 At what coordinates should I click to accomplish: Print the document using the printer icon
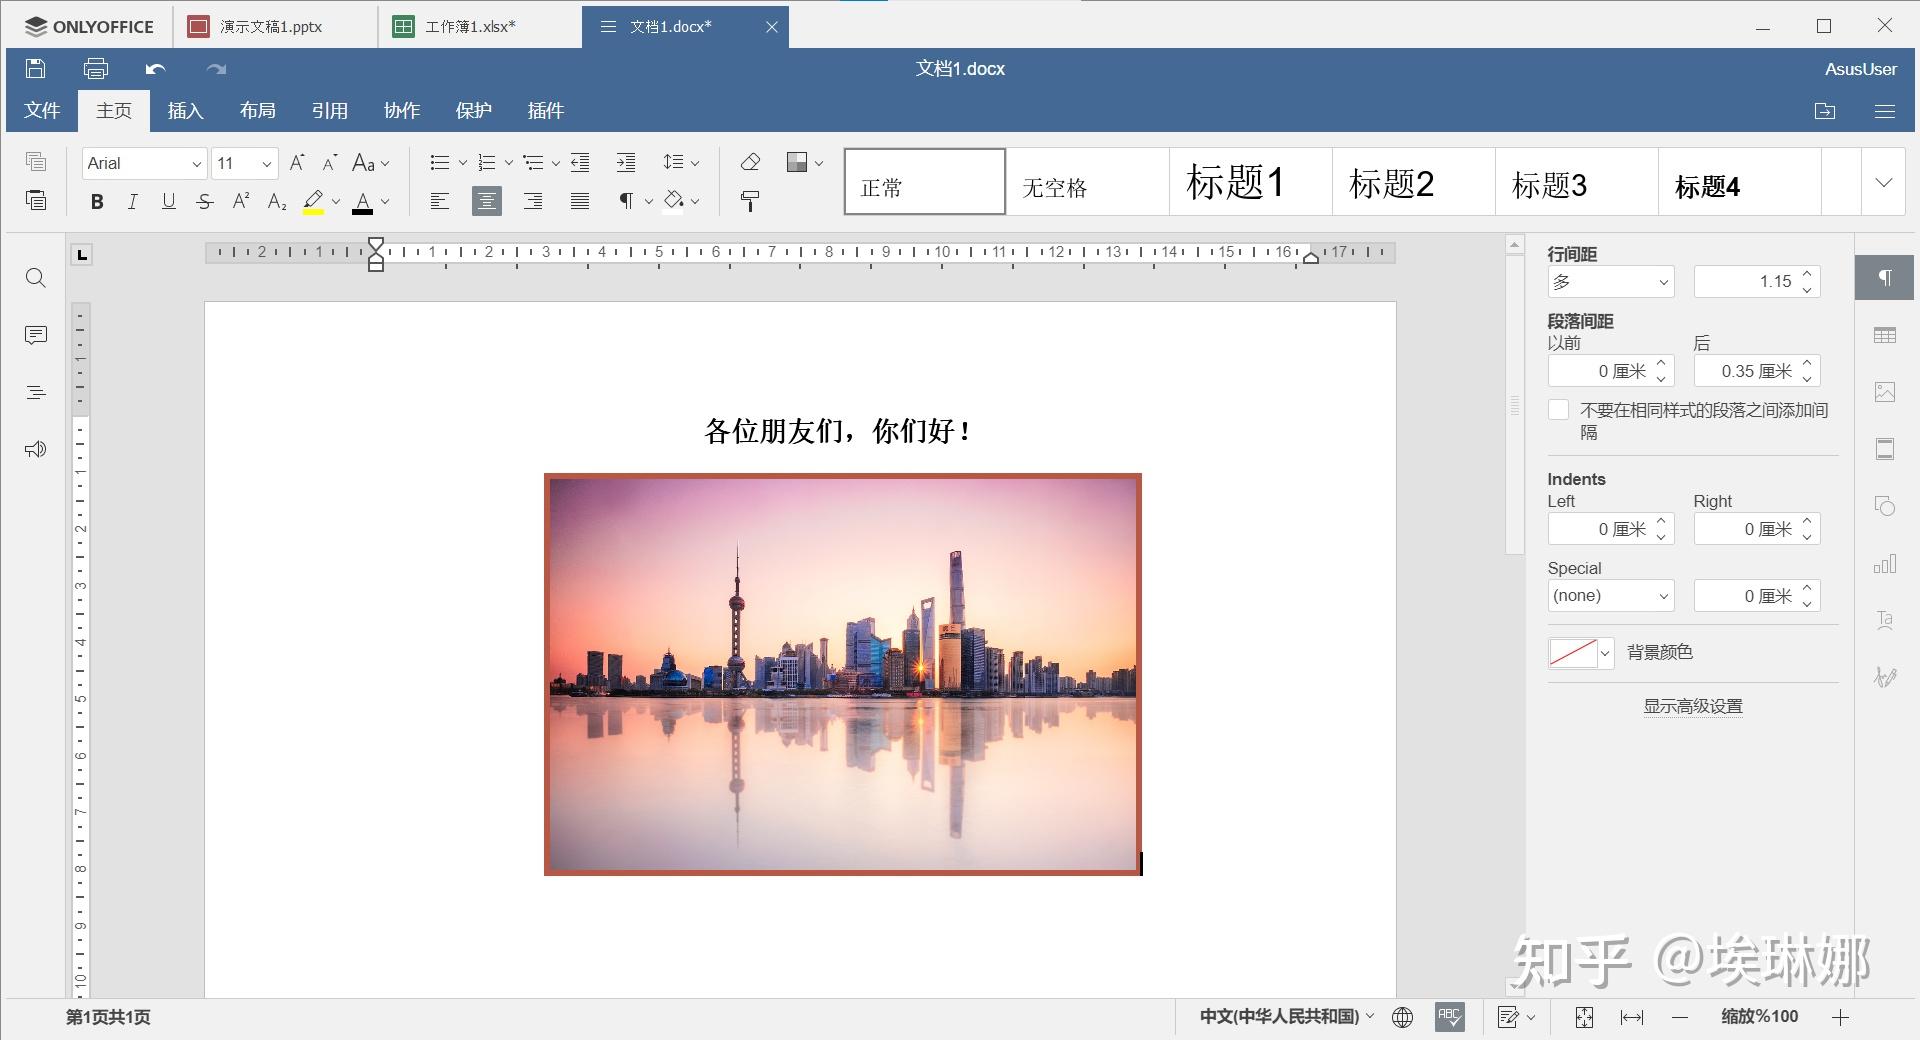coord(96,68)
